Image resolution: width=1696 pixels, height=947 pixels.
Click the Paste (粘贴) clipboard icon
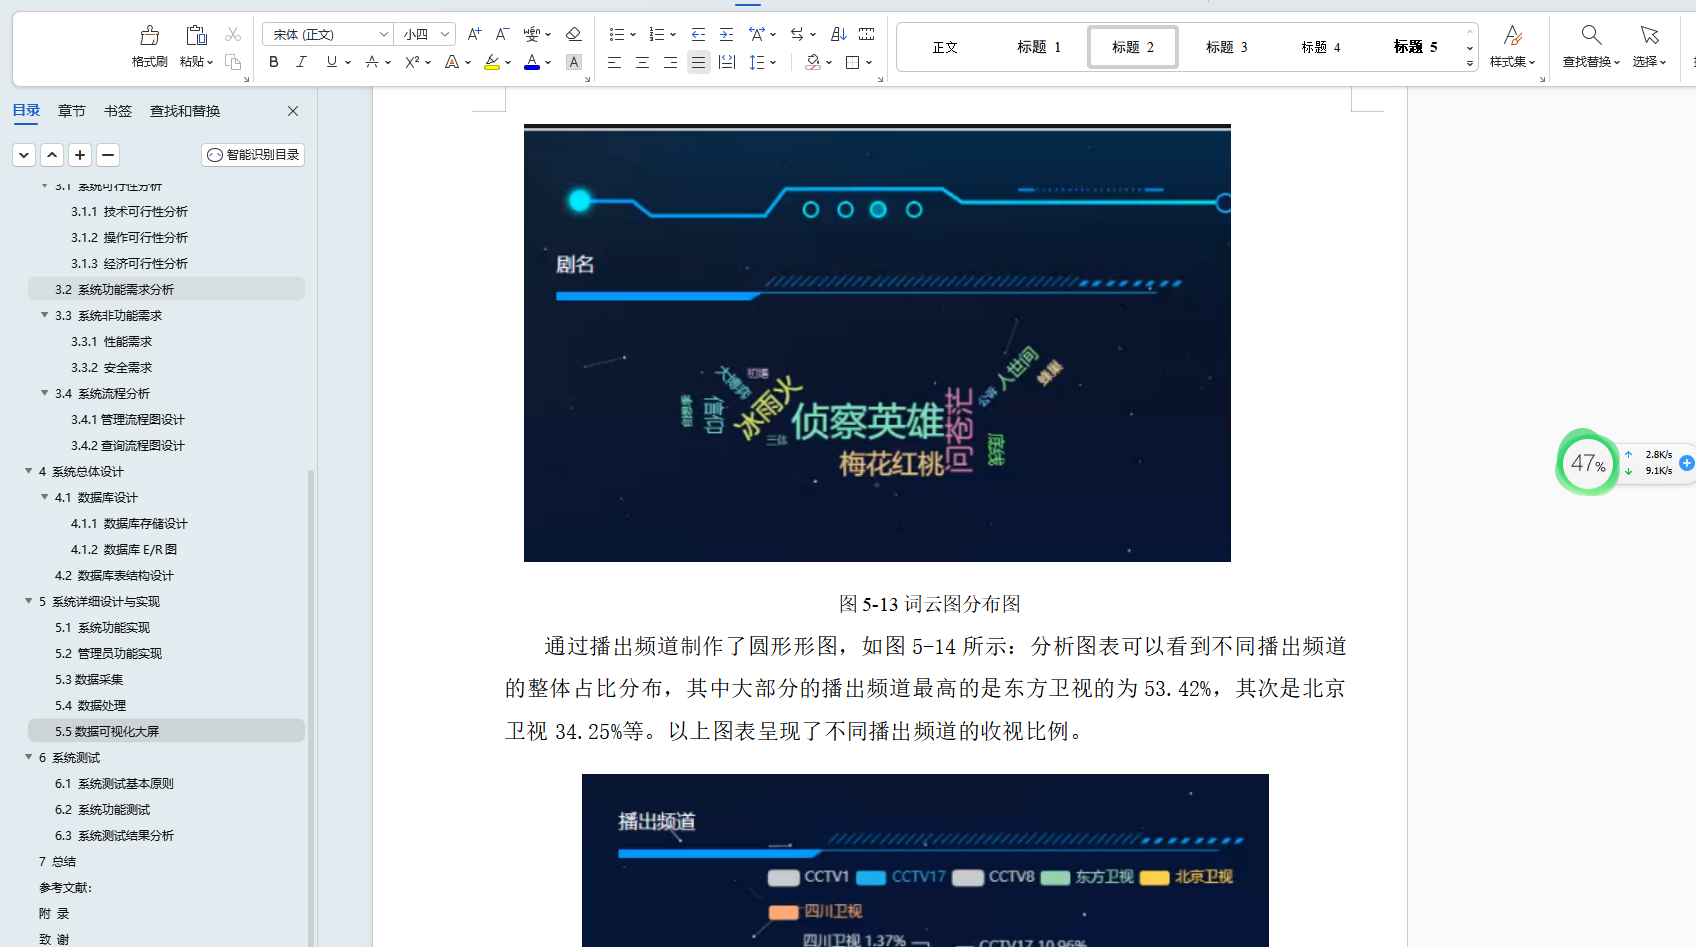tap(197, 36)
